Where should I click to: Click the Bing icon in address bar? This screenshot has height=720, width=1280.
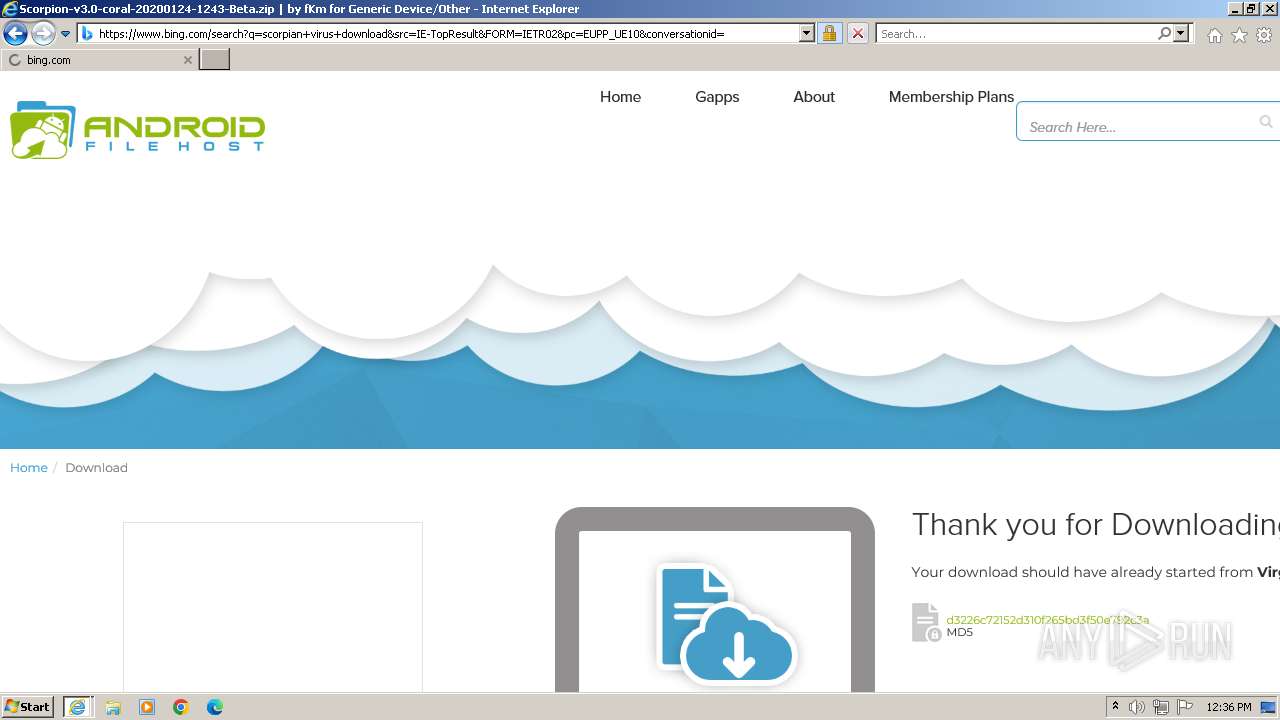pos(87,34)
